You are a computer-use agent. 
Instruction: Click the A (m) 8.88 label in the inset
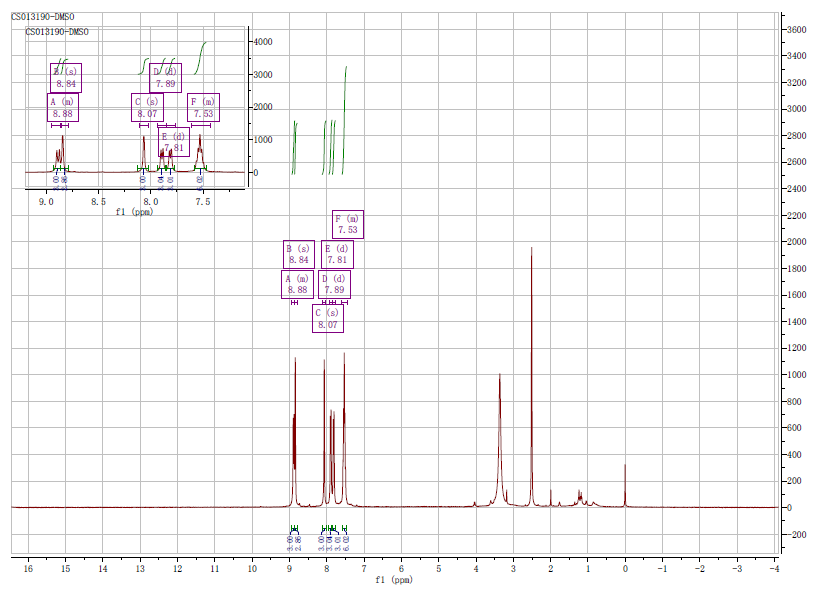tap(62, 108)
